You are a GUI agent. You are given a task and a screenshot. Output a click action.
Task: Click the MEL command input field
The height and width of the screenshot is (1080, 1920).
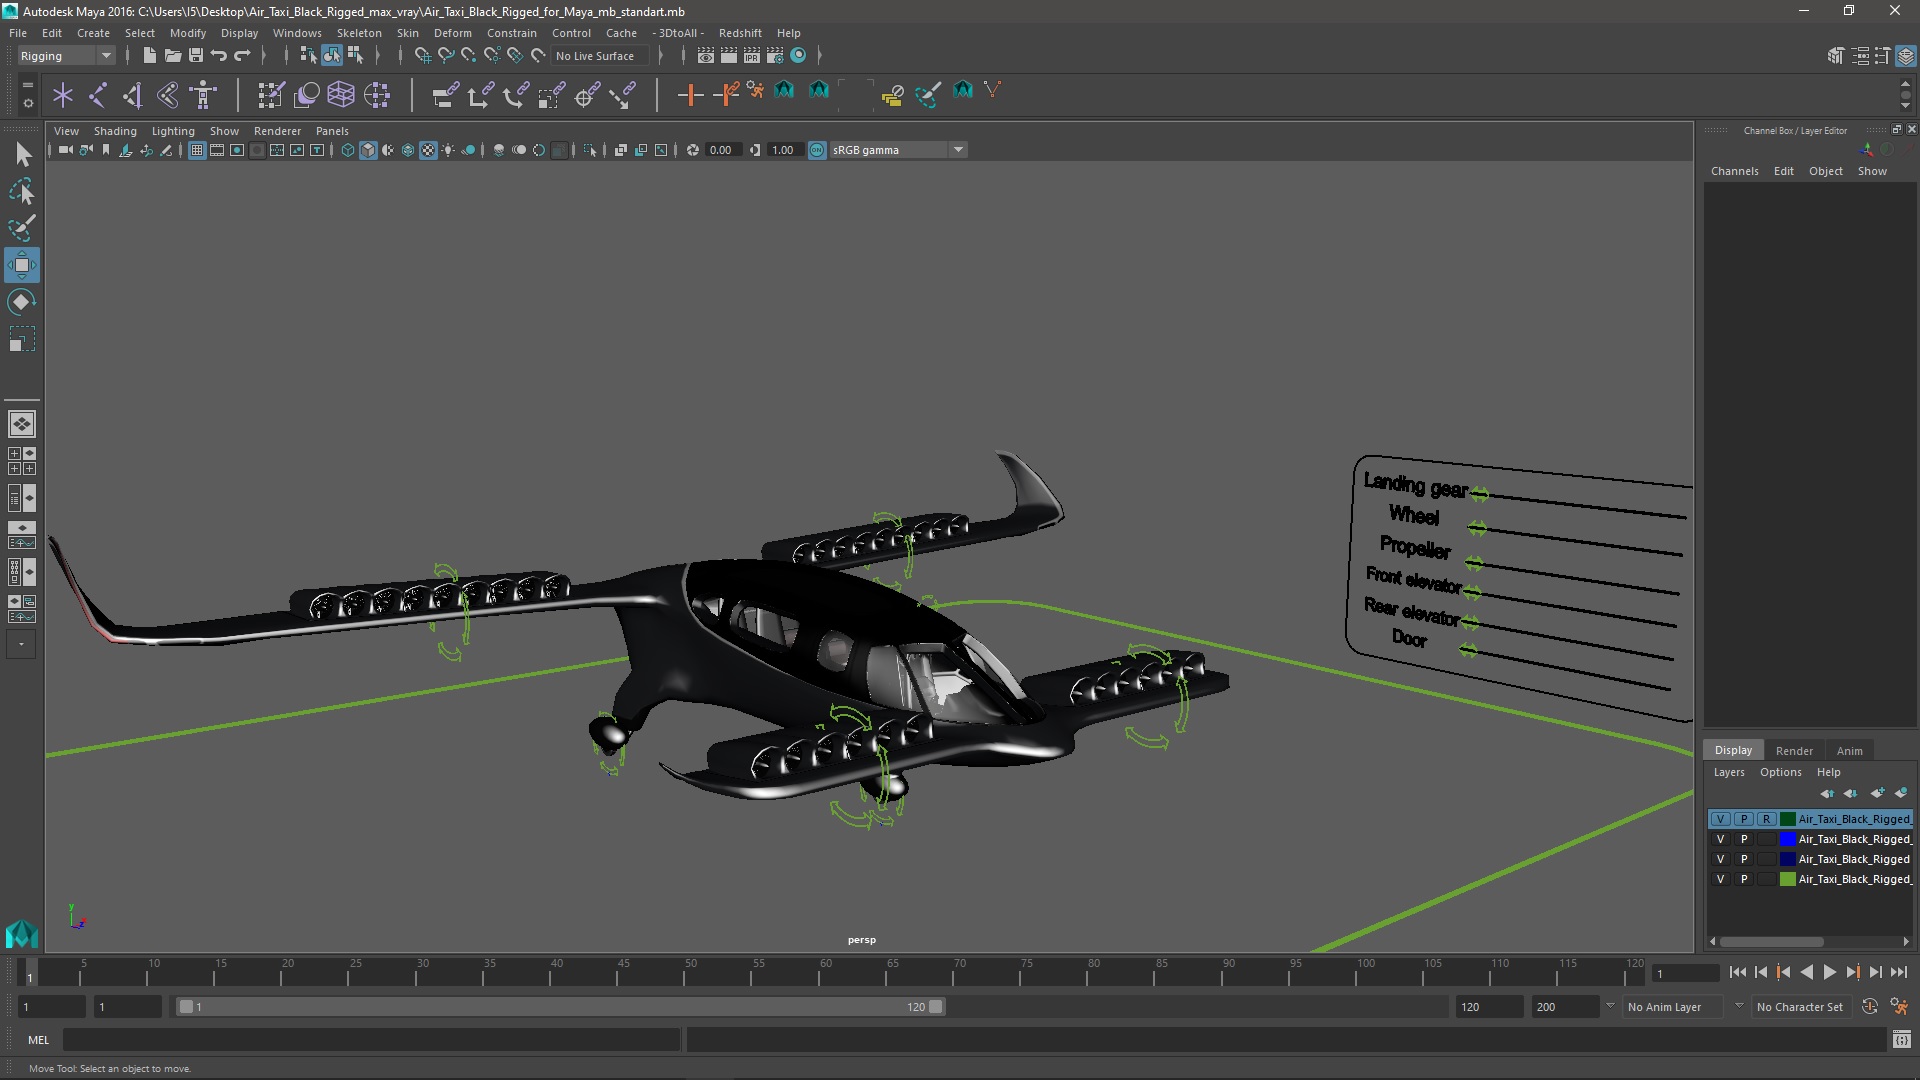click(x=370, y=1040)
